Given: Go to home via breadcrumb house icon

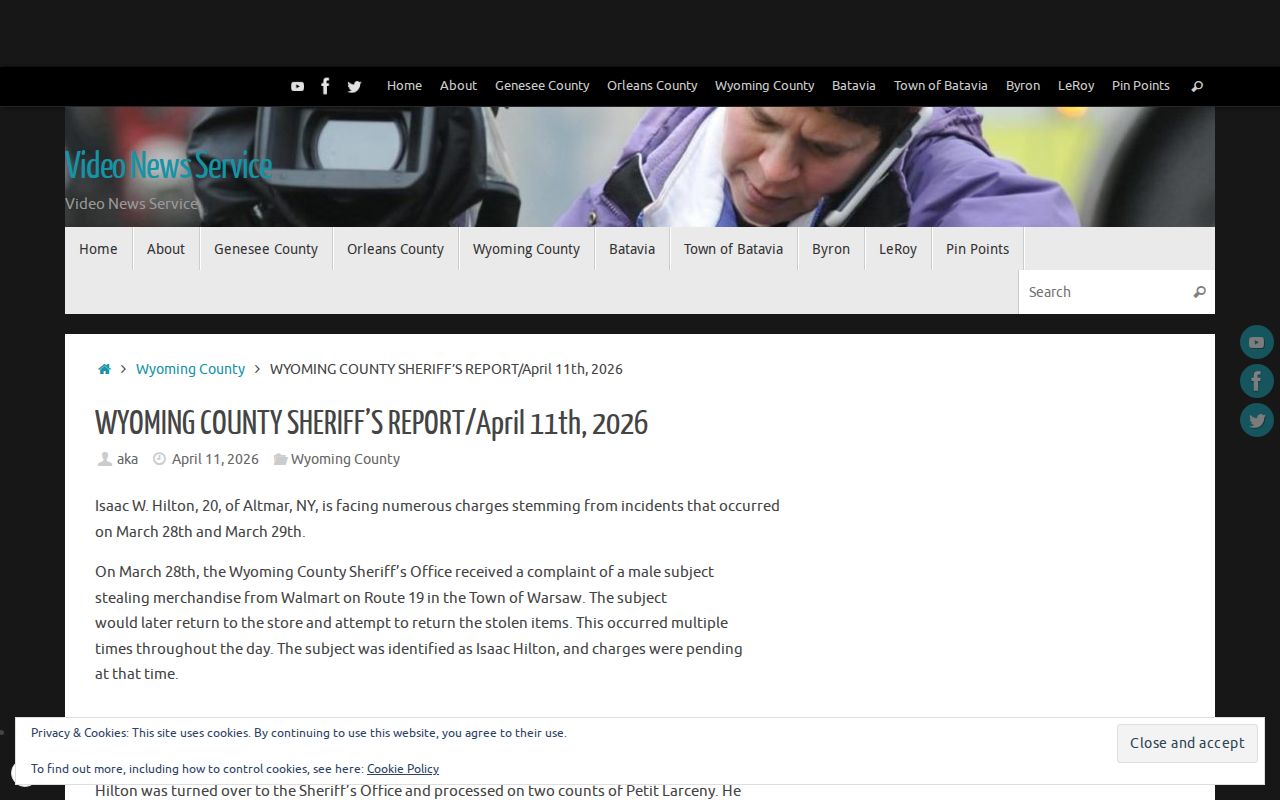Looking at the screenshot, I should (x=104, y=369).
